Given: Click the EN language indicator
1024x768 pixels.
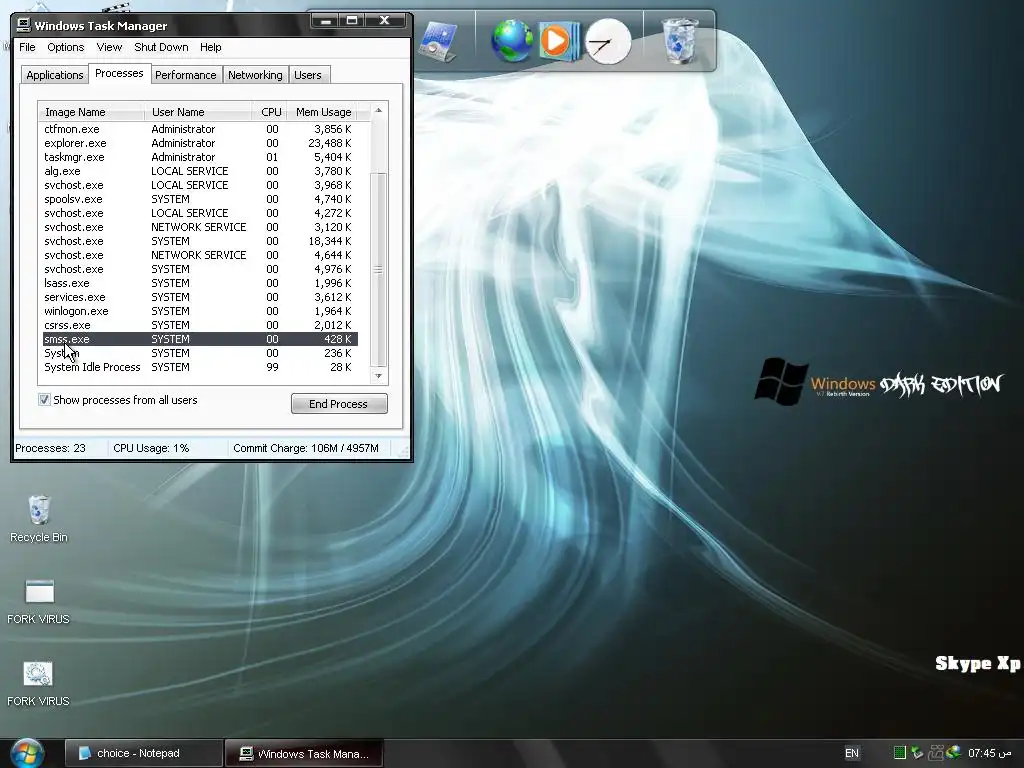Looking at the screenshot, I should (x=852, y=753).
